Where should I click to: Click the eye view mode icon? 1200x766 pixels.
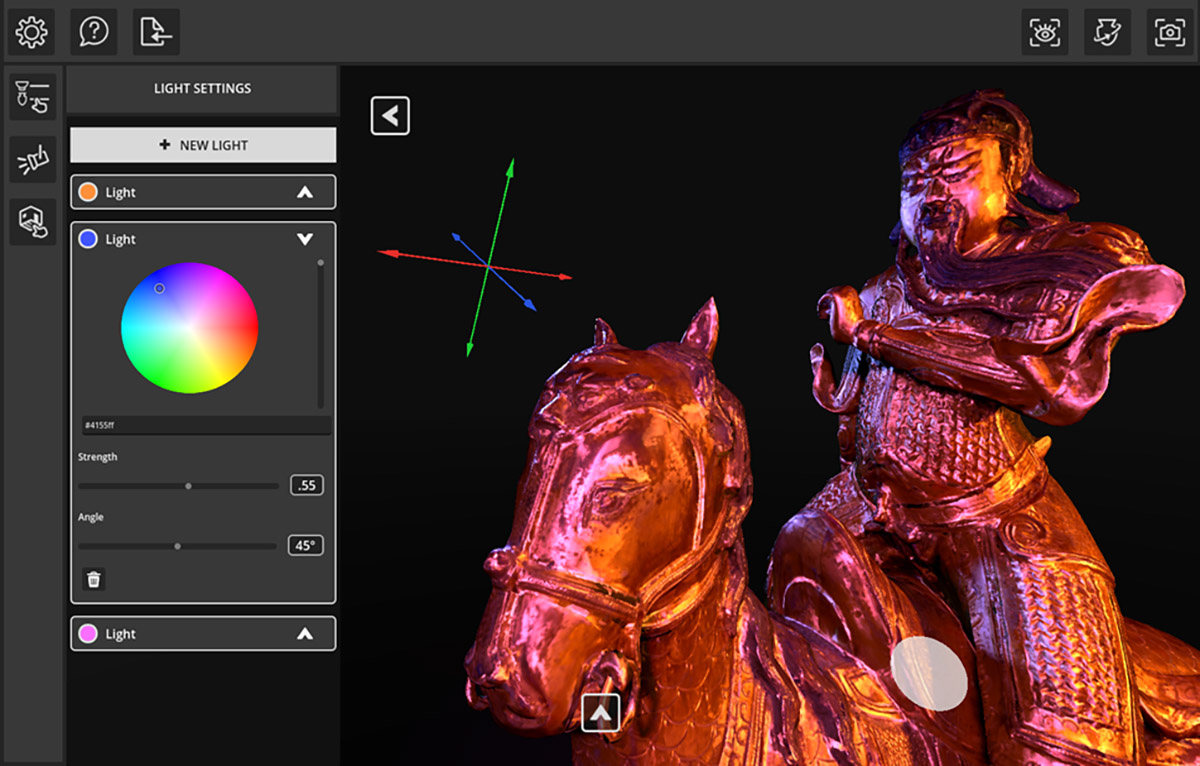[1045, 33]
